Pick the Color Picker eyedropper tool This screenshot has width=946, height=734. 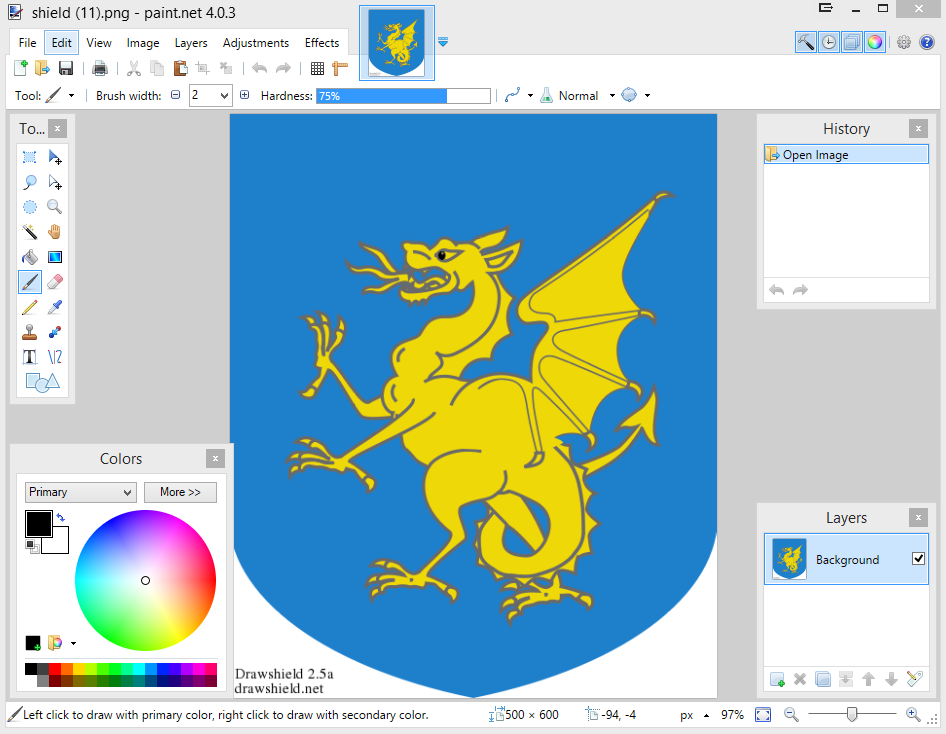55,307
